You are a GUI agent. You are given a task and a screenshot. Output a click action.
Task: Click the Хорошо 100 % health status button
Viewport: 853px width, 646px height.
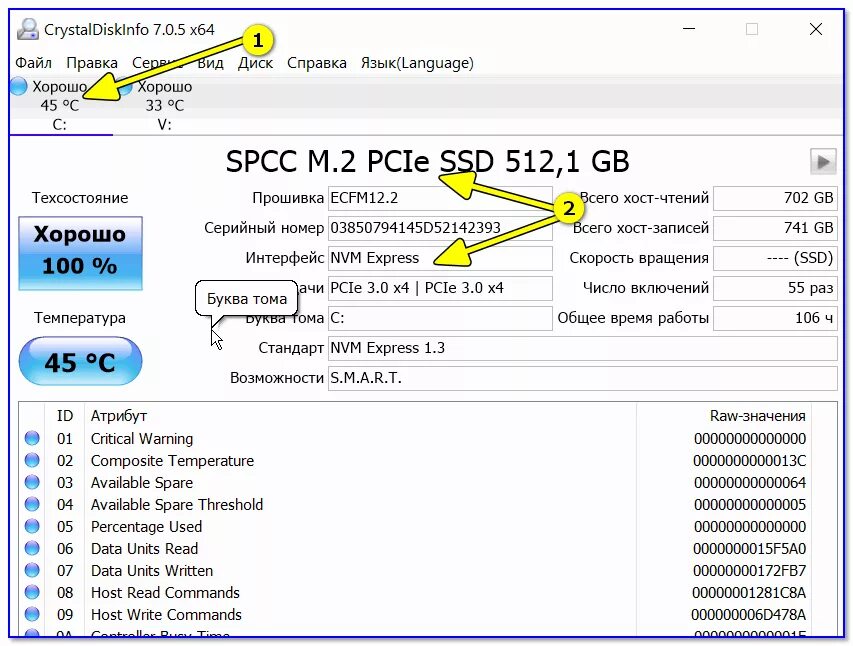pos(81,253)
